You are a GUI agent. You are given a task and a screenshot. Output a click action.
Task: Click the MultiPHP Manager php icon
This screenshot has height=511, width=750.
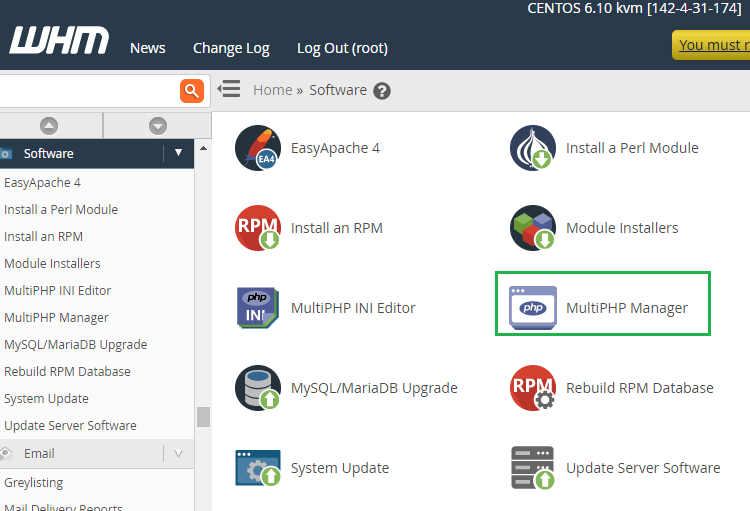[x=533, y=308]
